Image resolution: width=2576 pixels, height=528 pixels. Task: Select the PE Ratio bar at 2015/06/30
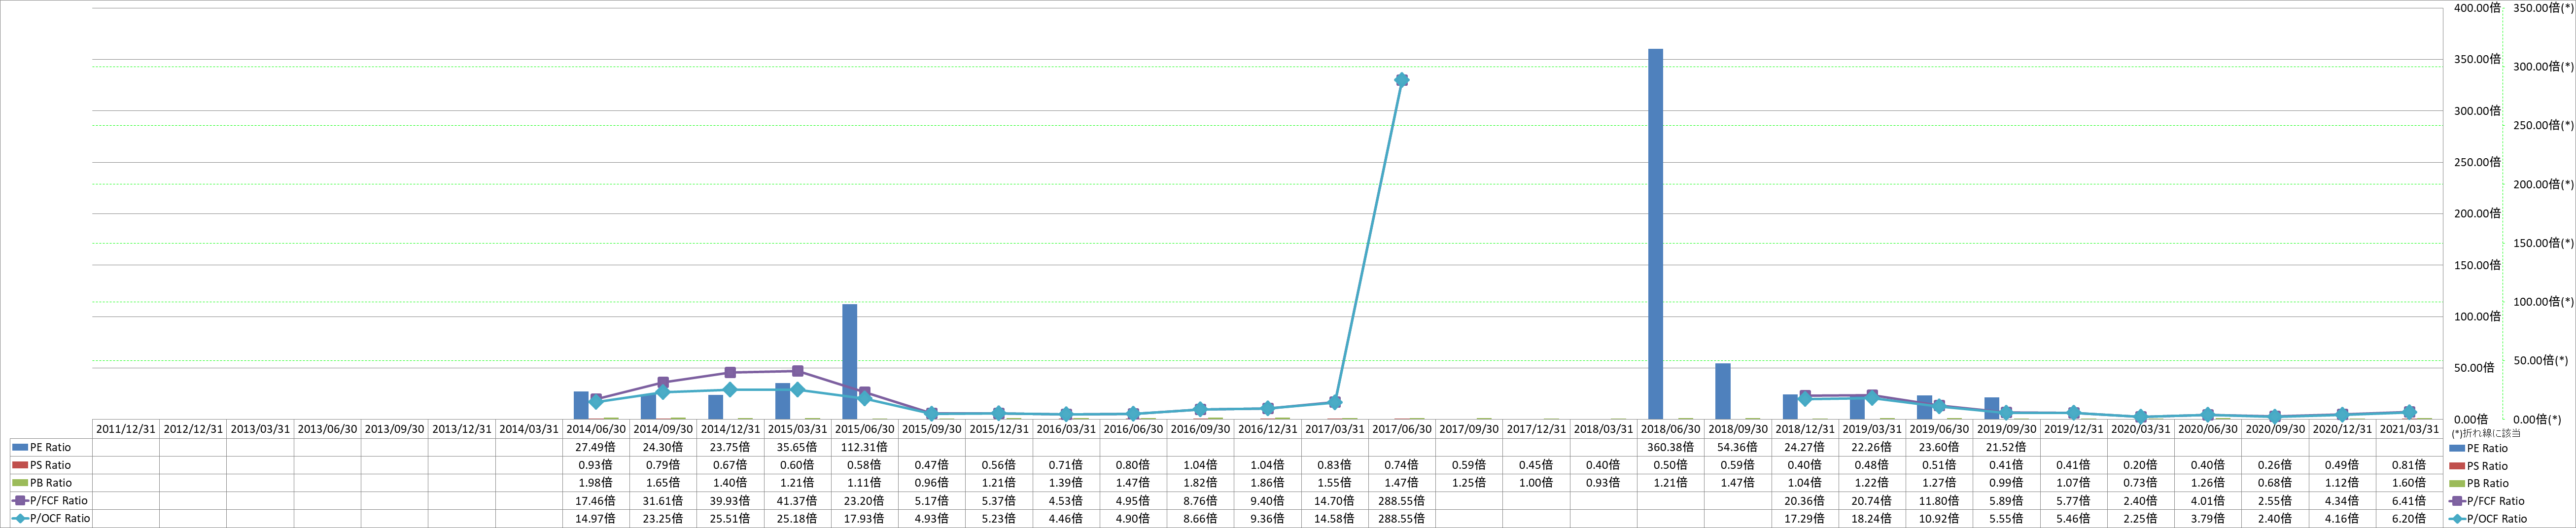click(849, 361)
